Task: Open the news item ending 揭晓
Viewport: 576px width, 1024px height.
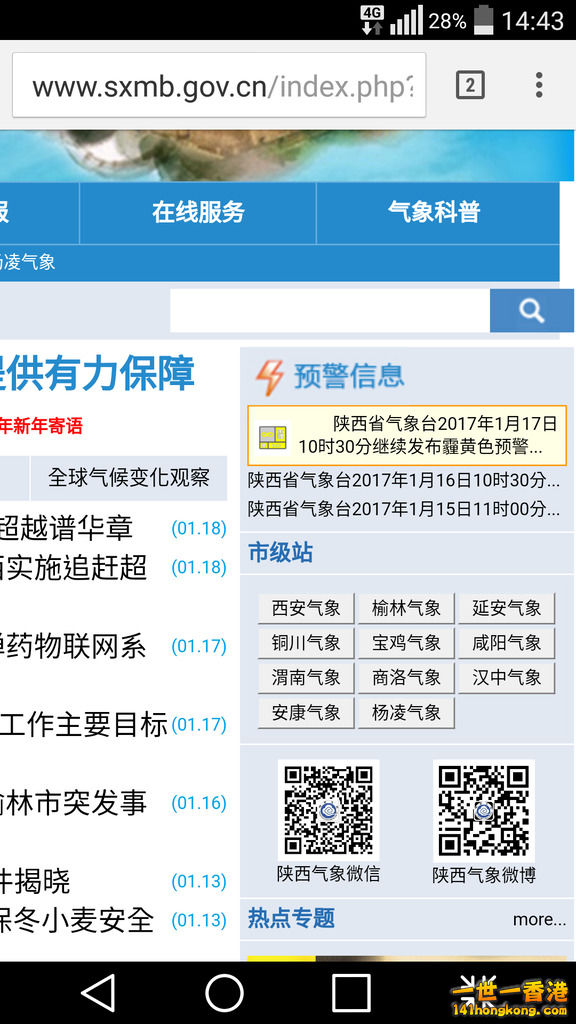Action: click(35, 882)
